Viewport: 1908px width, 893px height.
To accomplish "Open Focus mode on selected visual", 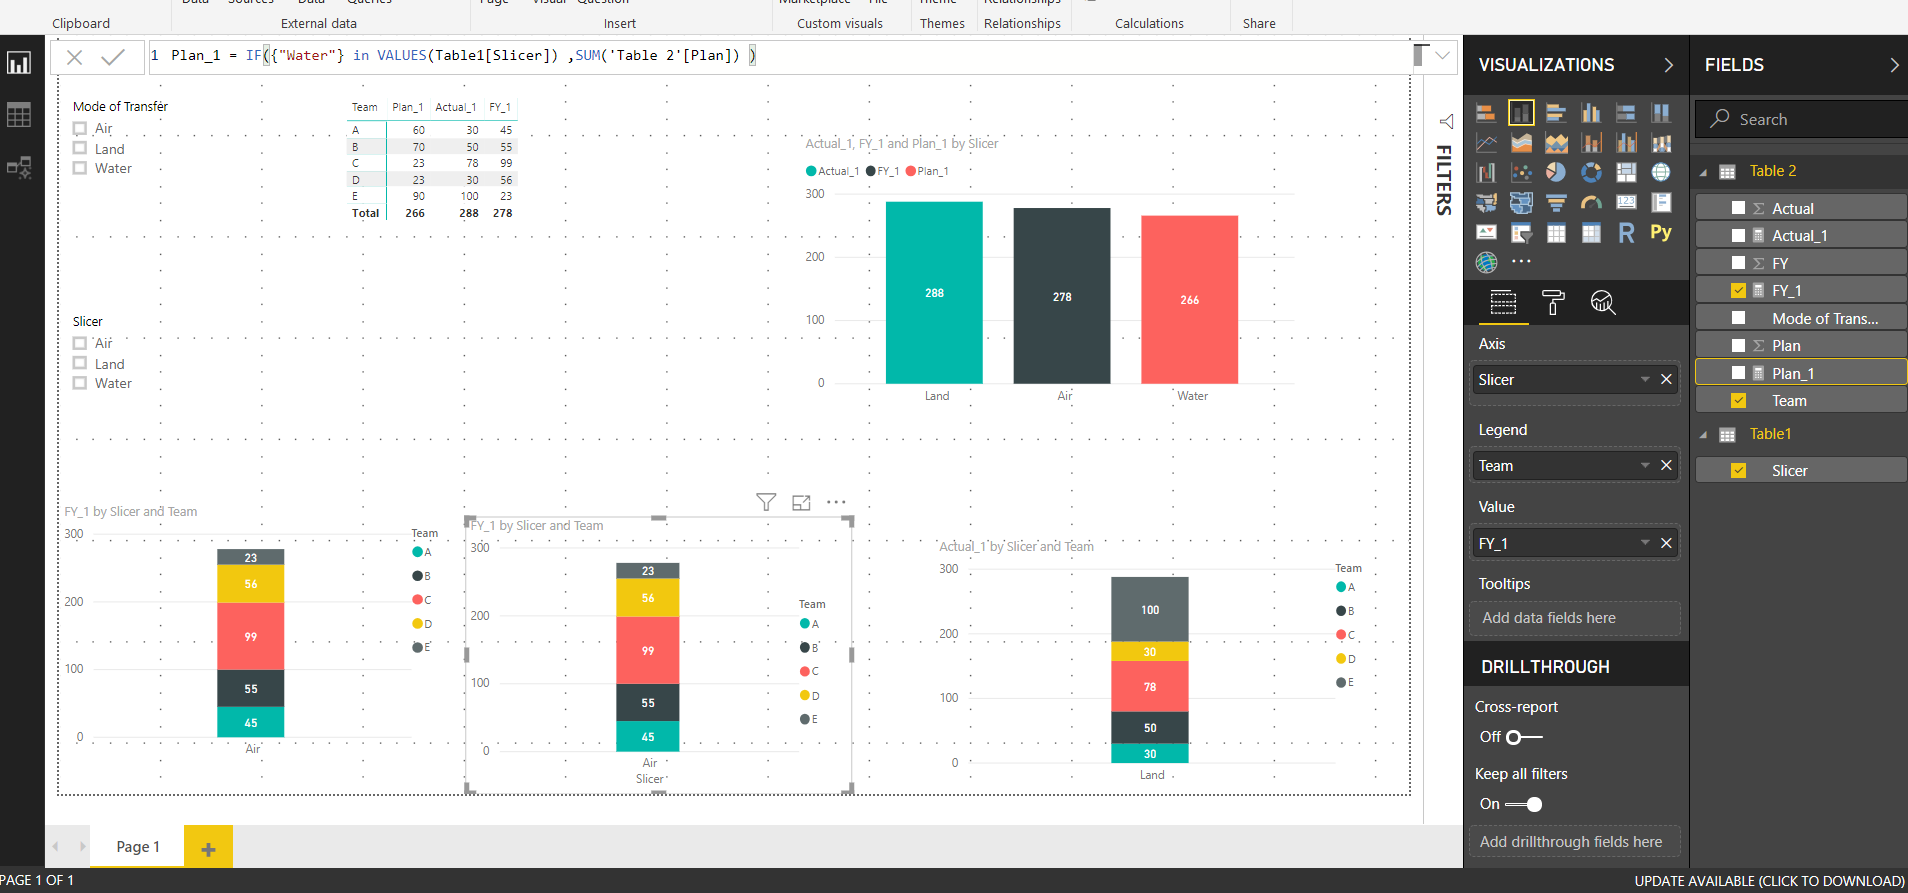I will click(801, 502).
